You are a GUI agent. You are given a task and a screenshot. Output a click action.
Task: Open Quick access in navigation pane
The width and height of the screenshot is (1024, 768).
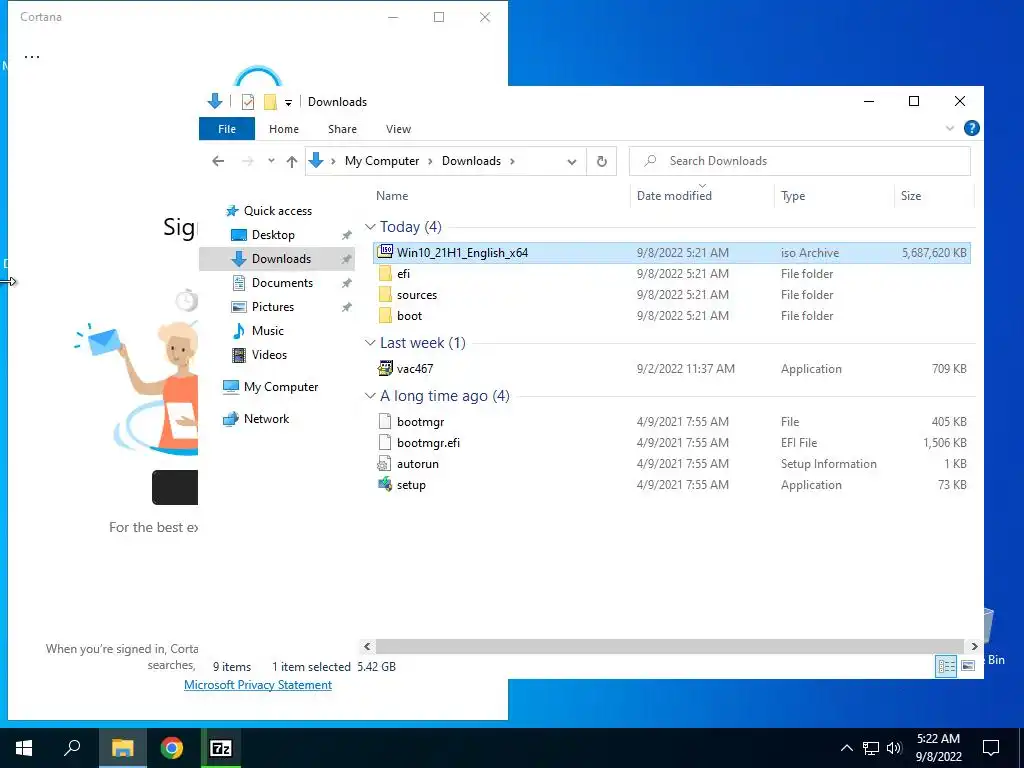(278, 211)
